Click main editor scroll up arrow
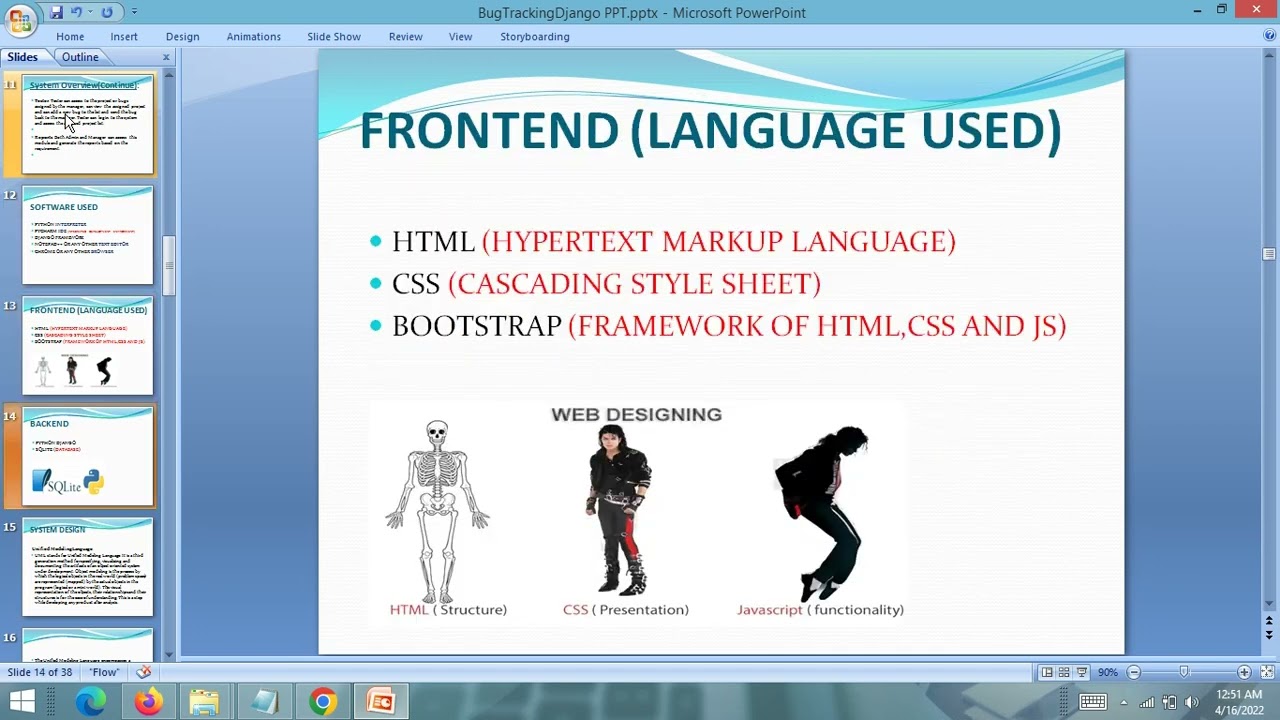This screenshot has width=1280, height=720. click(1269, 58)
